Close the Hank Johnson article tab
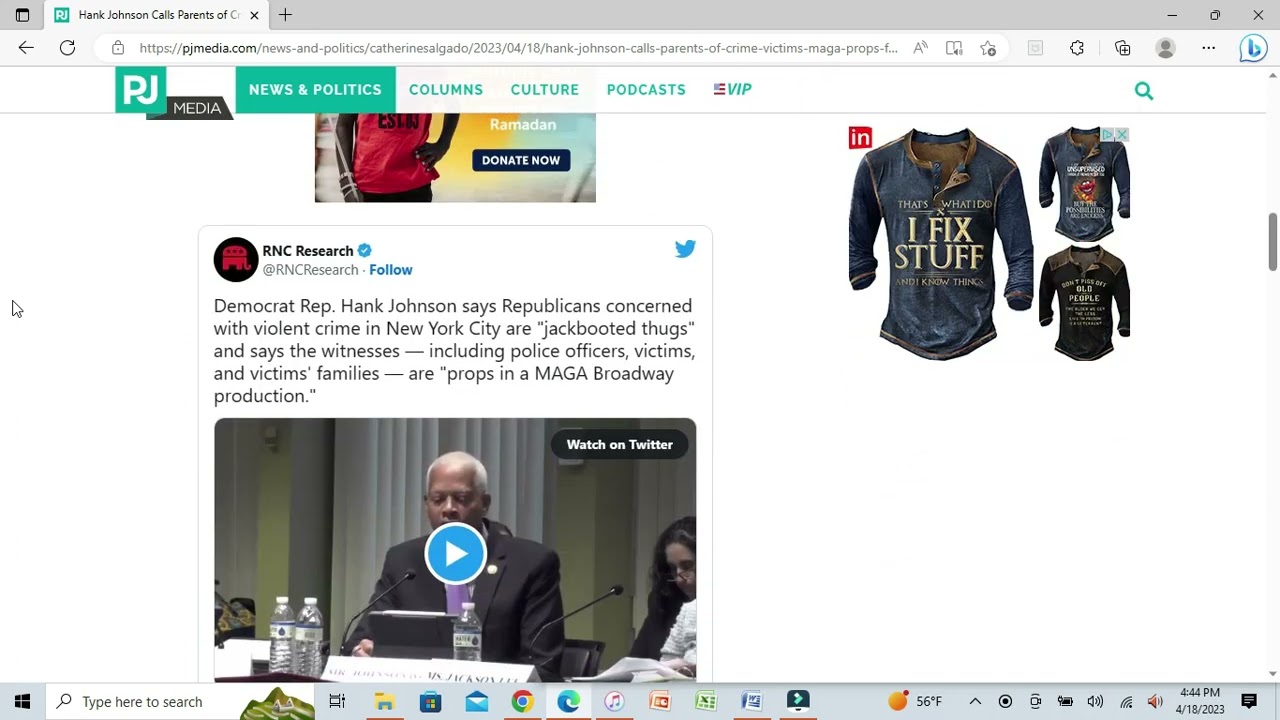Screen dimensions: 1280x720 coord(254,15)
